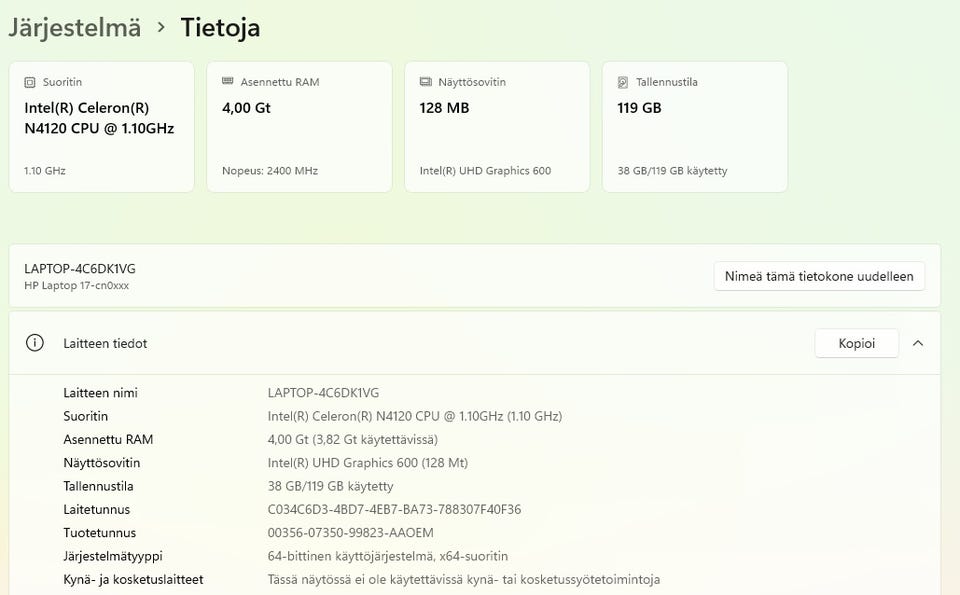The image size is (960, 595).
Task: Click the storage drive icon beside Tallennustila
Action: click(x=623, y=82)
